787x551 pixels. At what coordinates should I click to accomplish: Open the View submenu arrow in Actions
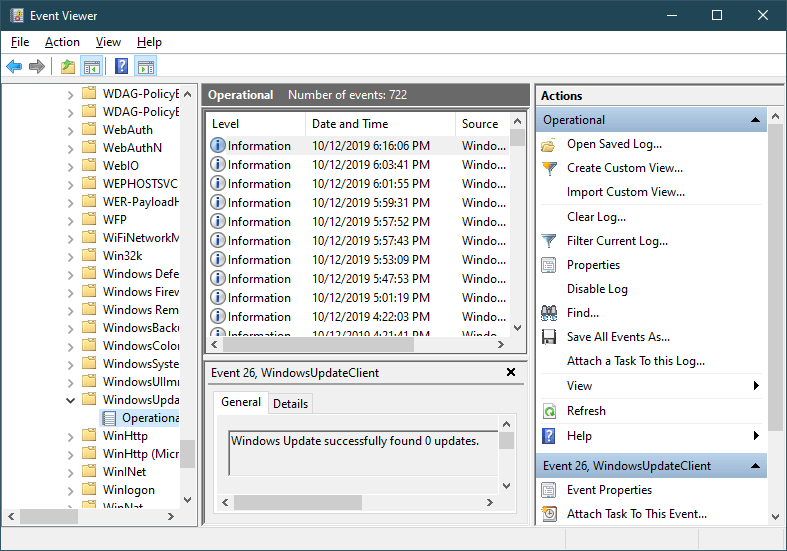[x=756, y=385]
